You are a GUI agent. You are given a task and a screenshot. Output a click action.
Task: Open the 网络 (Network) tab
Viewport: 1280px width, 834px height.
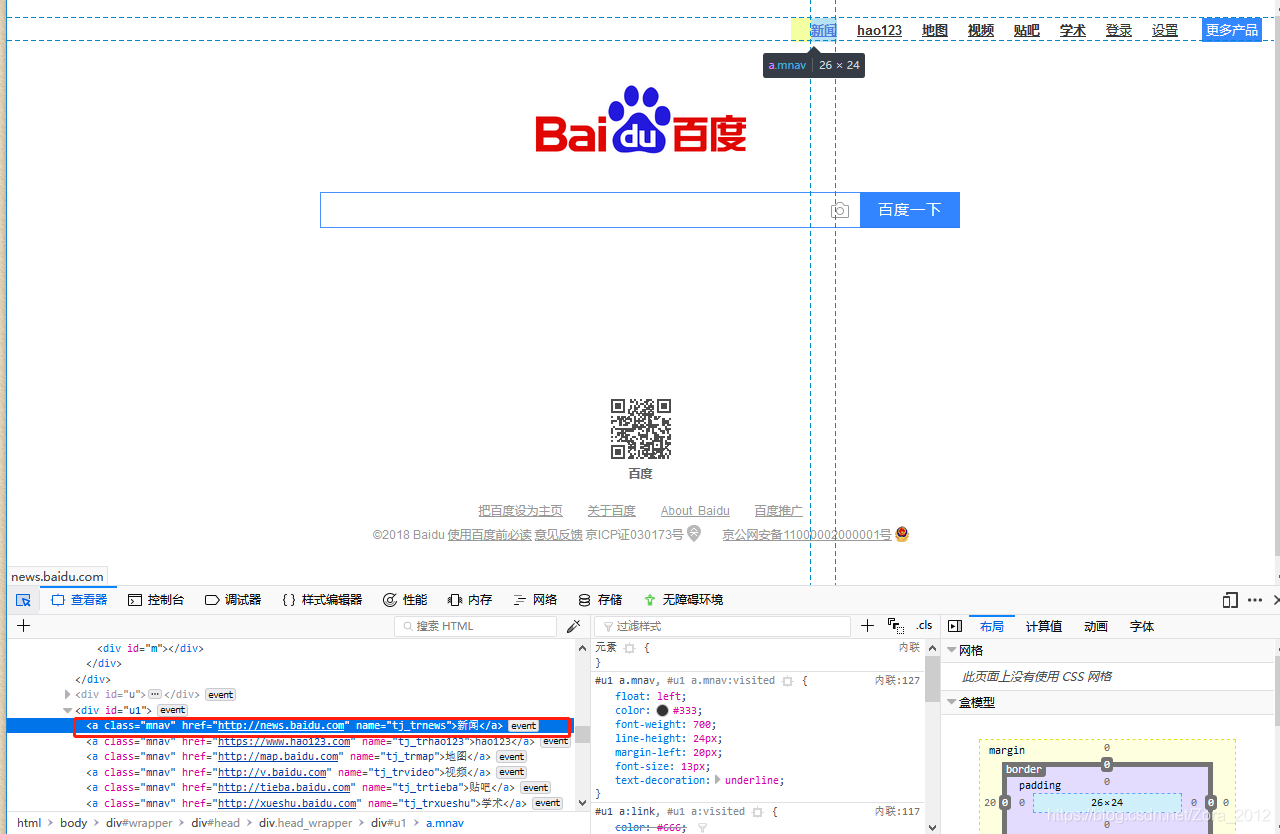pyautogui.click(x=535, y=600)
